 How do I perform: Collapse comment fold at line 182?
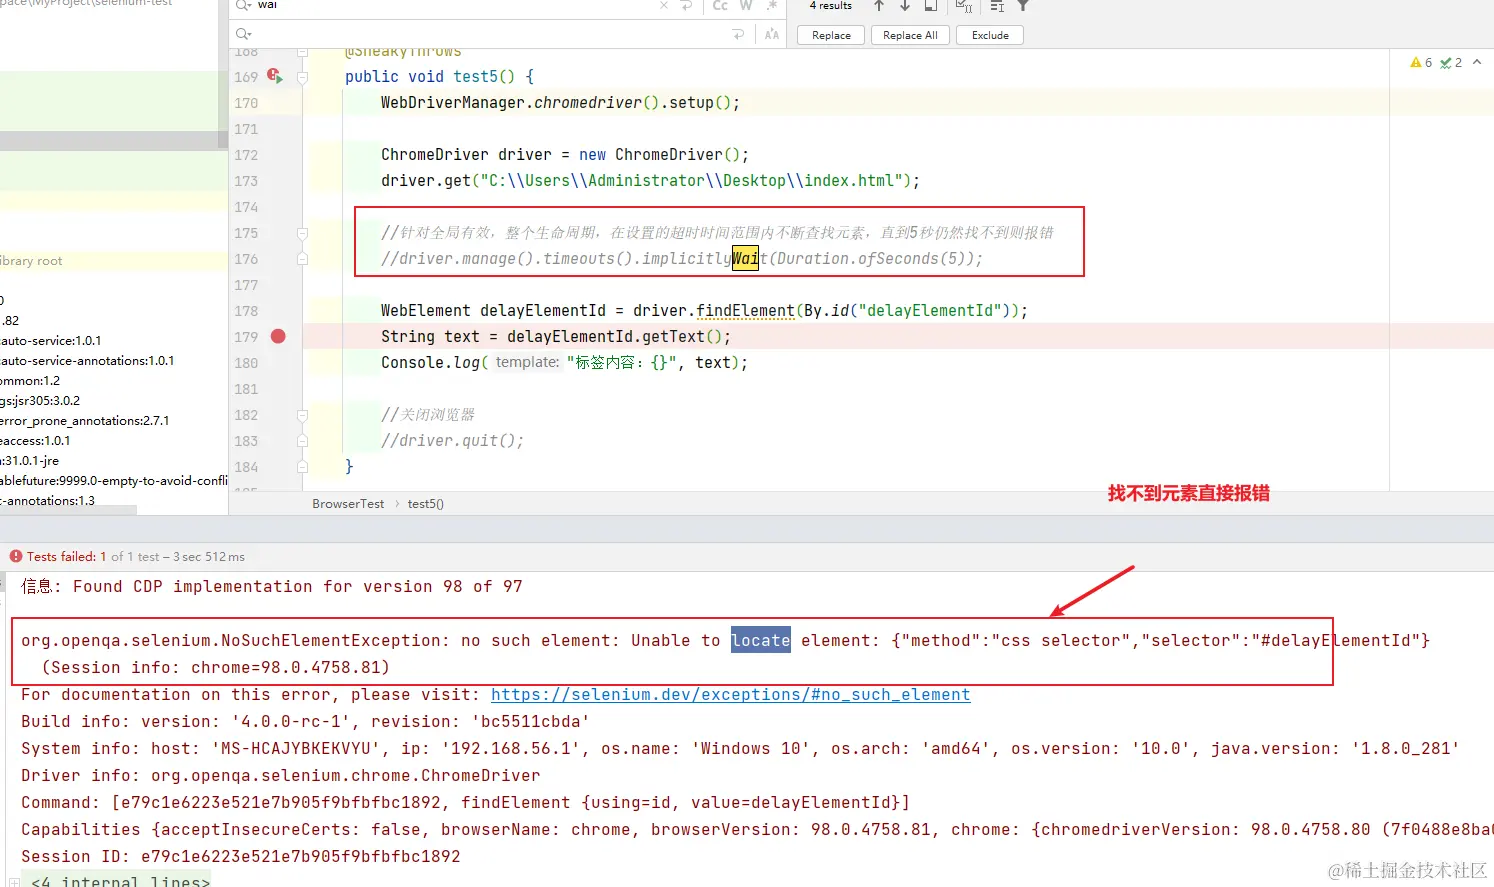coord(302,415)
